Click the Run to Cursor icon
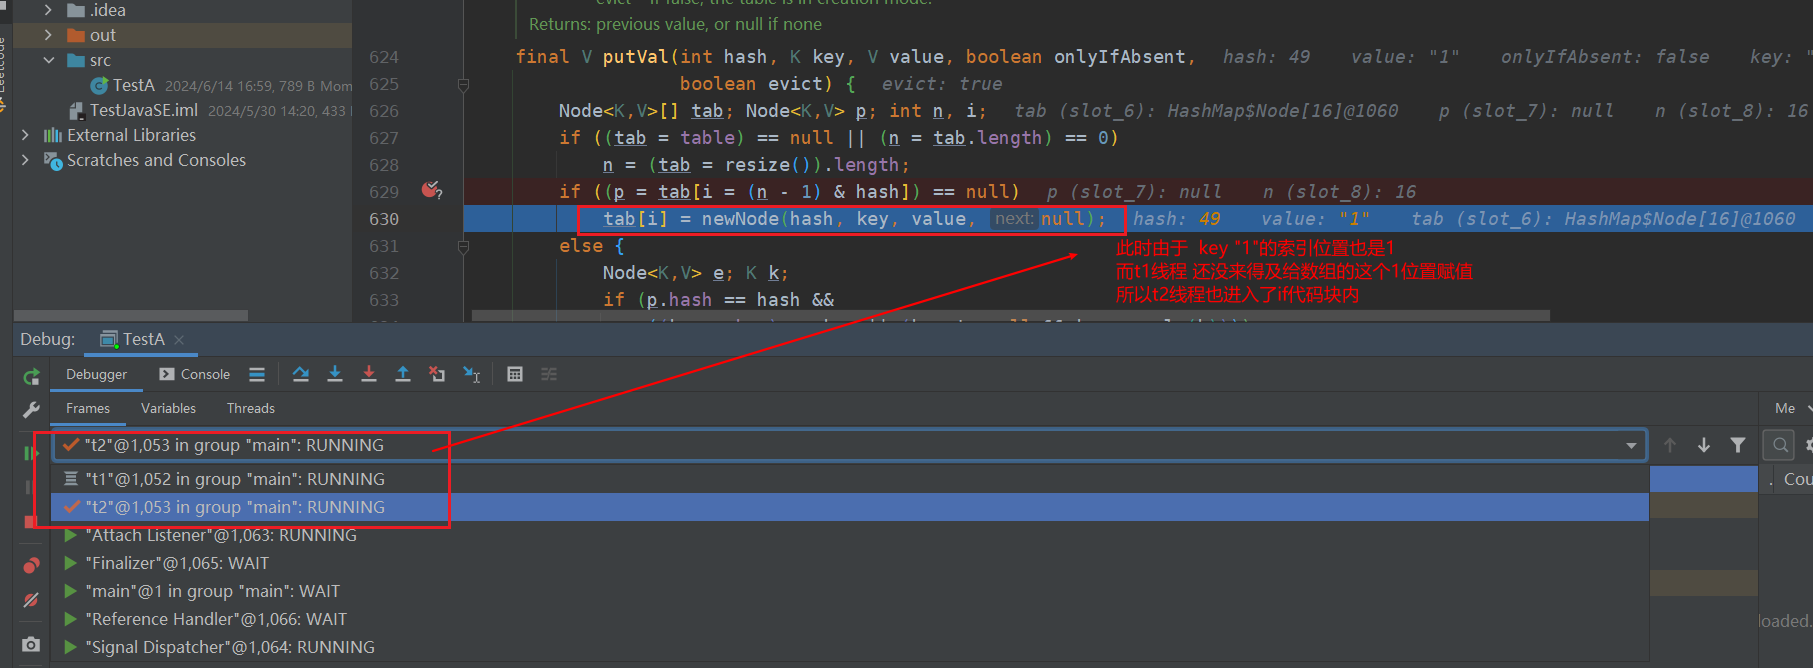Viewport: 1813px width, 668px height. click(x=471, y=374)
